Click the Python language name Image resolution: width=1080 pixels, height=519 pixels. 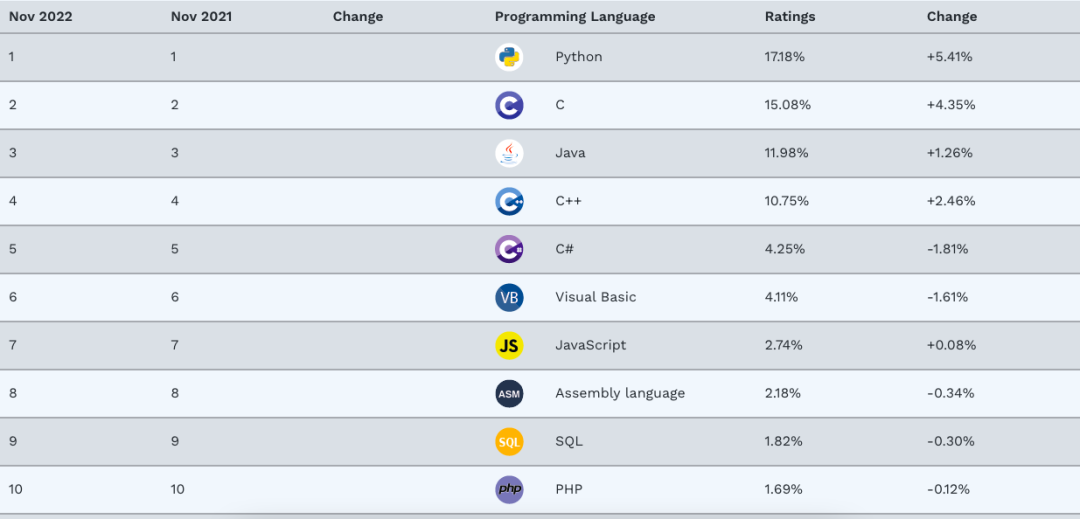pyautogui.click(x=579, y=57)
